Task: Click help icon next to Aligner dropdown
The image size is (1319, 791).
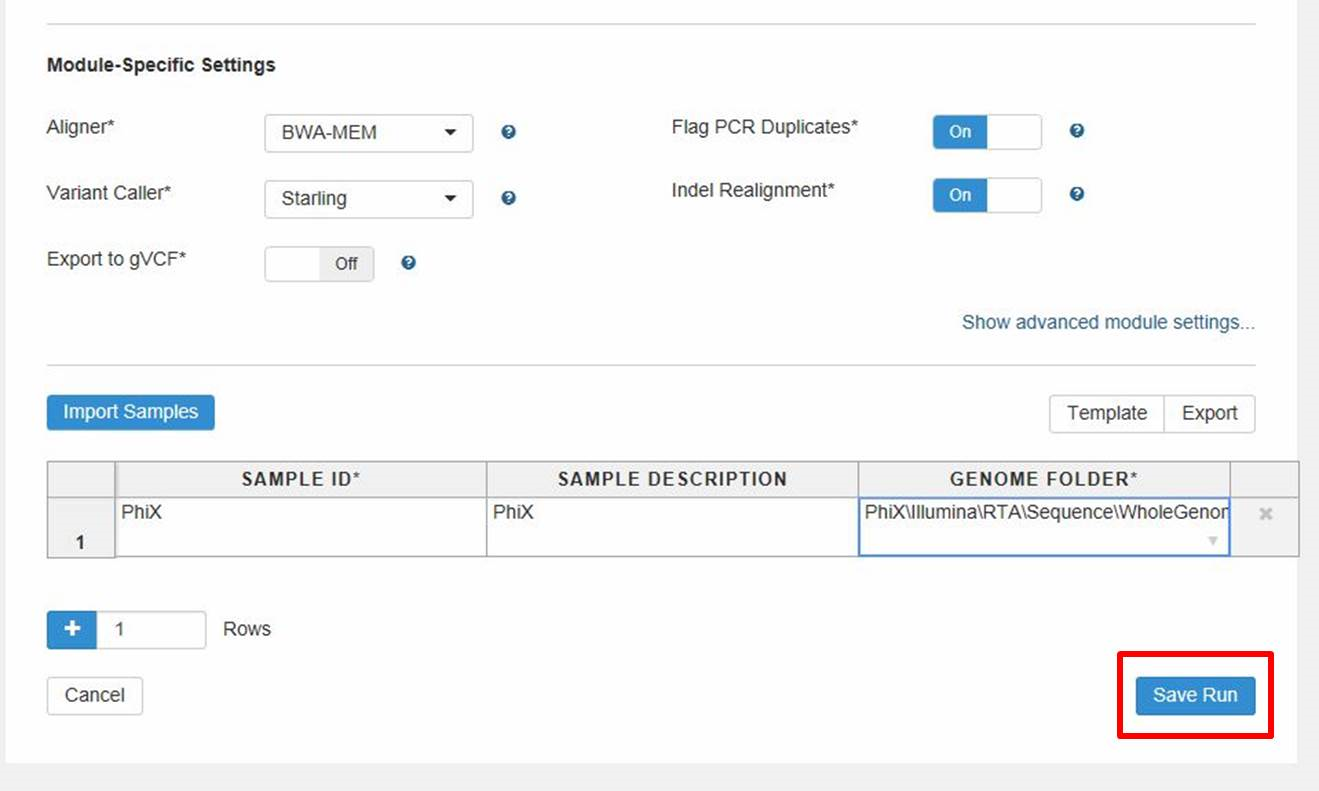Action: (508, 132)
